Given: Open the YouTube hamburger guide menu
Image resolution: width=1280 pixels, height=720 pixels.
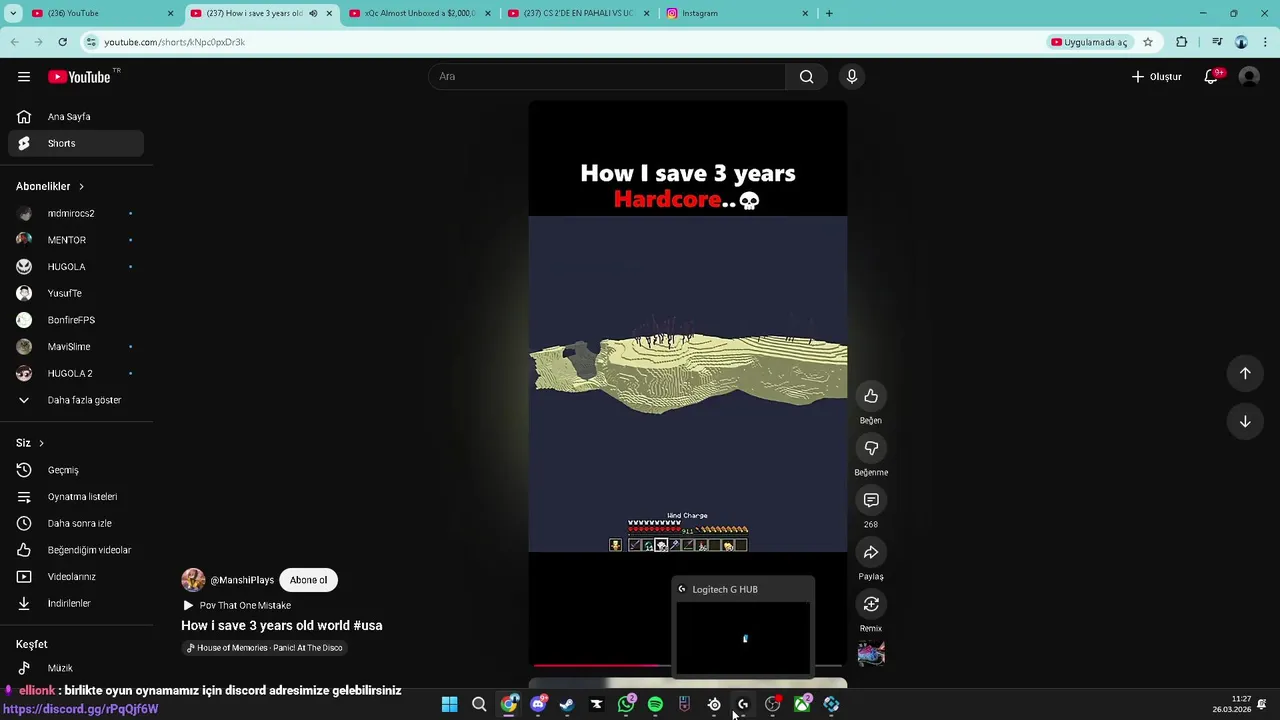Looking at the screenshot, I should point(24,77).
